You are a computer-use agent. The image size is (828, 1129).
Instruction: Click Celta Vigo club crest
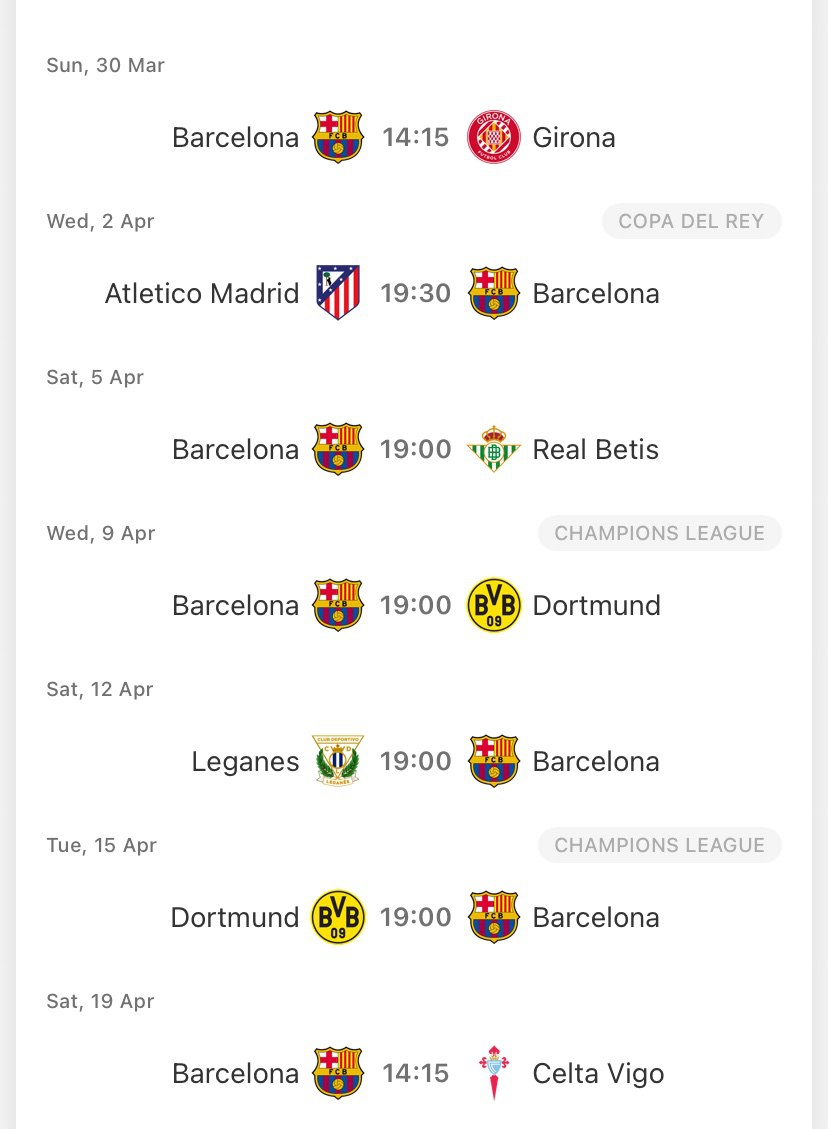tap(493, 1073)
